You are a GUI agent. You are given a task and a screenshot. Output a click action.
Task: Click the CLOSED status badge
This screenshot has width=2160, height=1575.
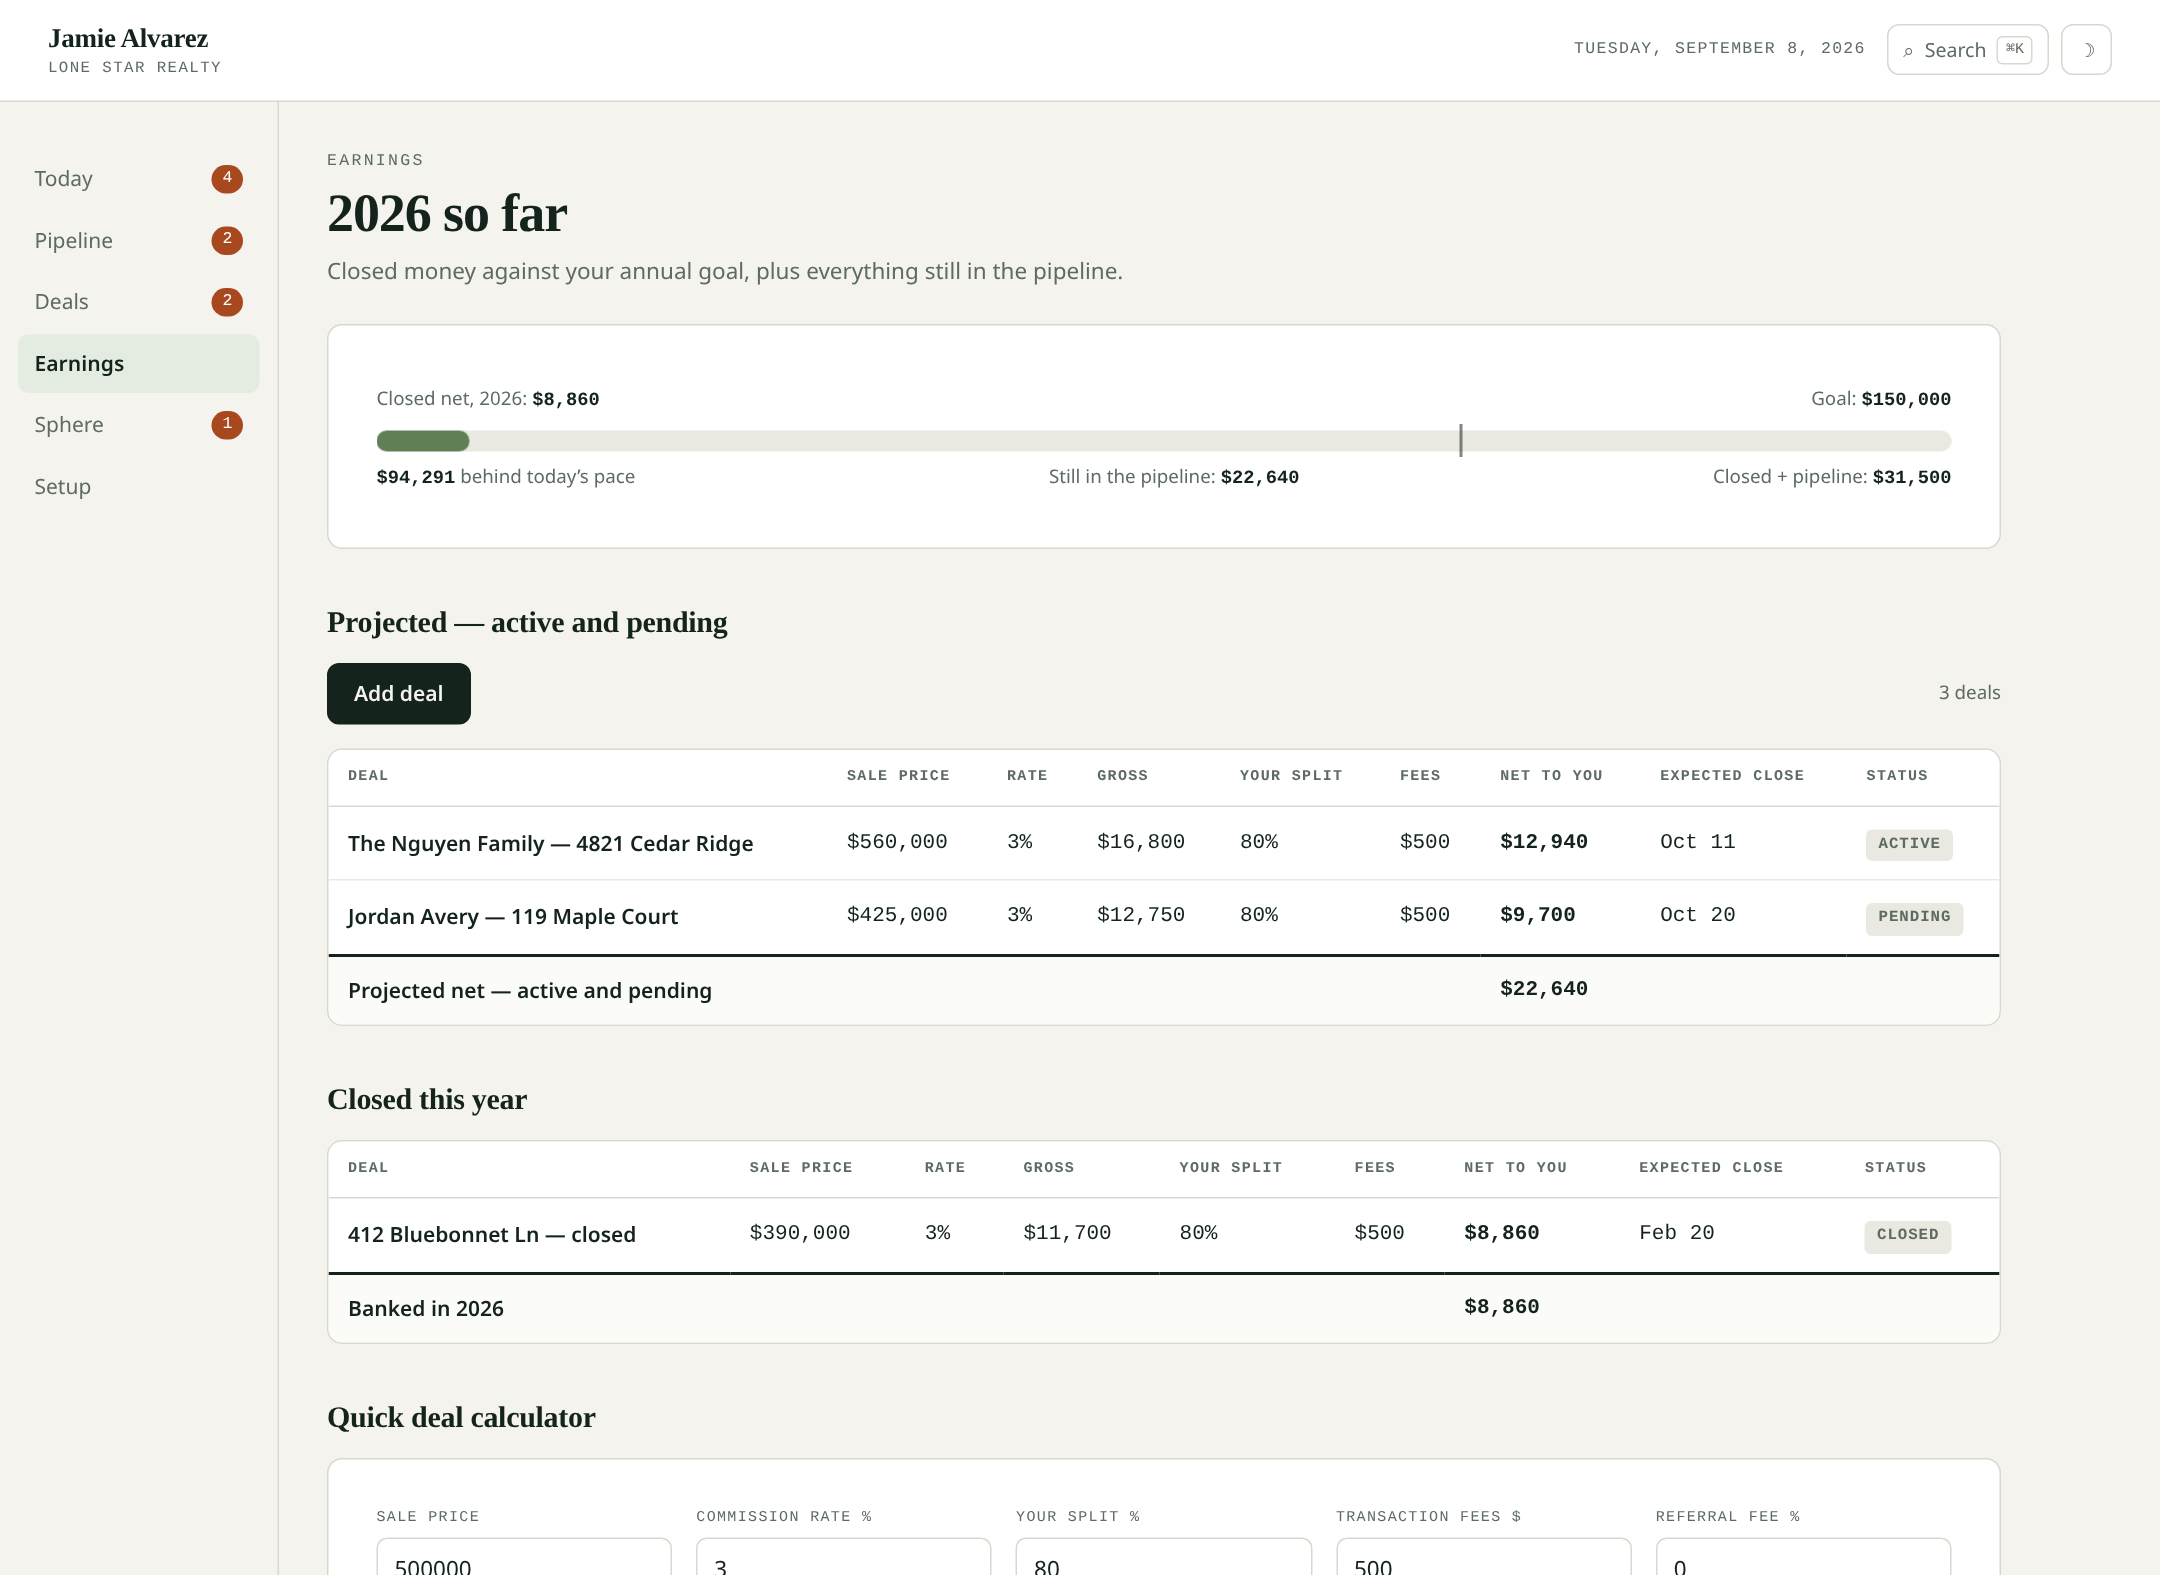(x=1907, y=1235)
